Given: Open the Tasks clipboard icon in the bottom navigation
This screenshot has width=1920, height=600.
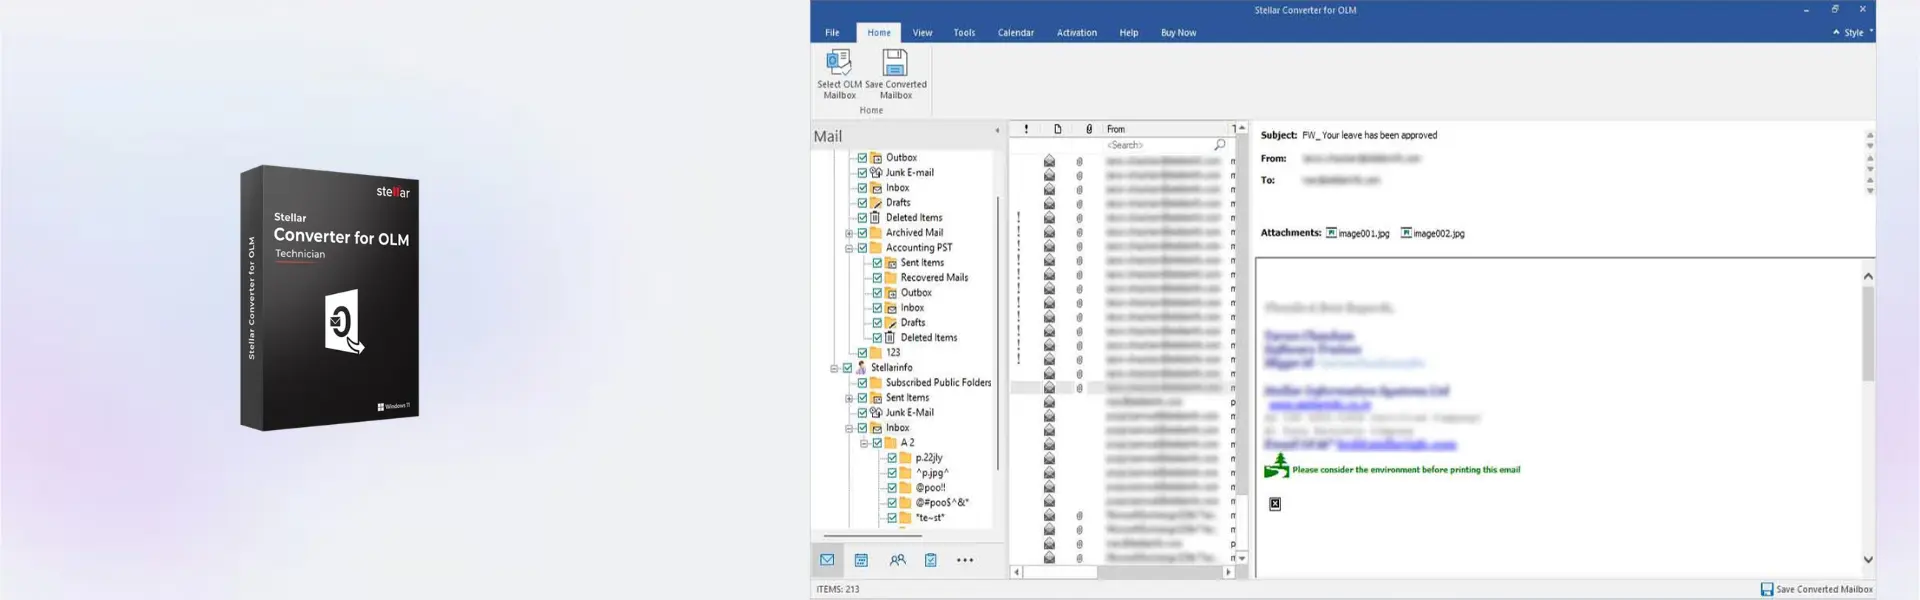Looking at the screenshot, I should pos(931,560).
